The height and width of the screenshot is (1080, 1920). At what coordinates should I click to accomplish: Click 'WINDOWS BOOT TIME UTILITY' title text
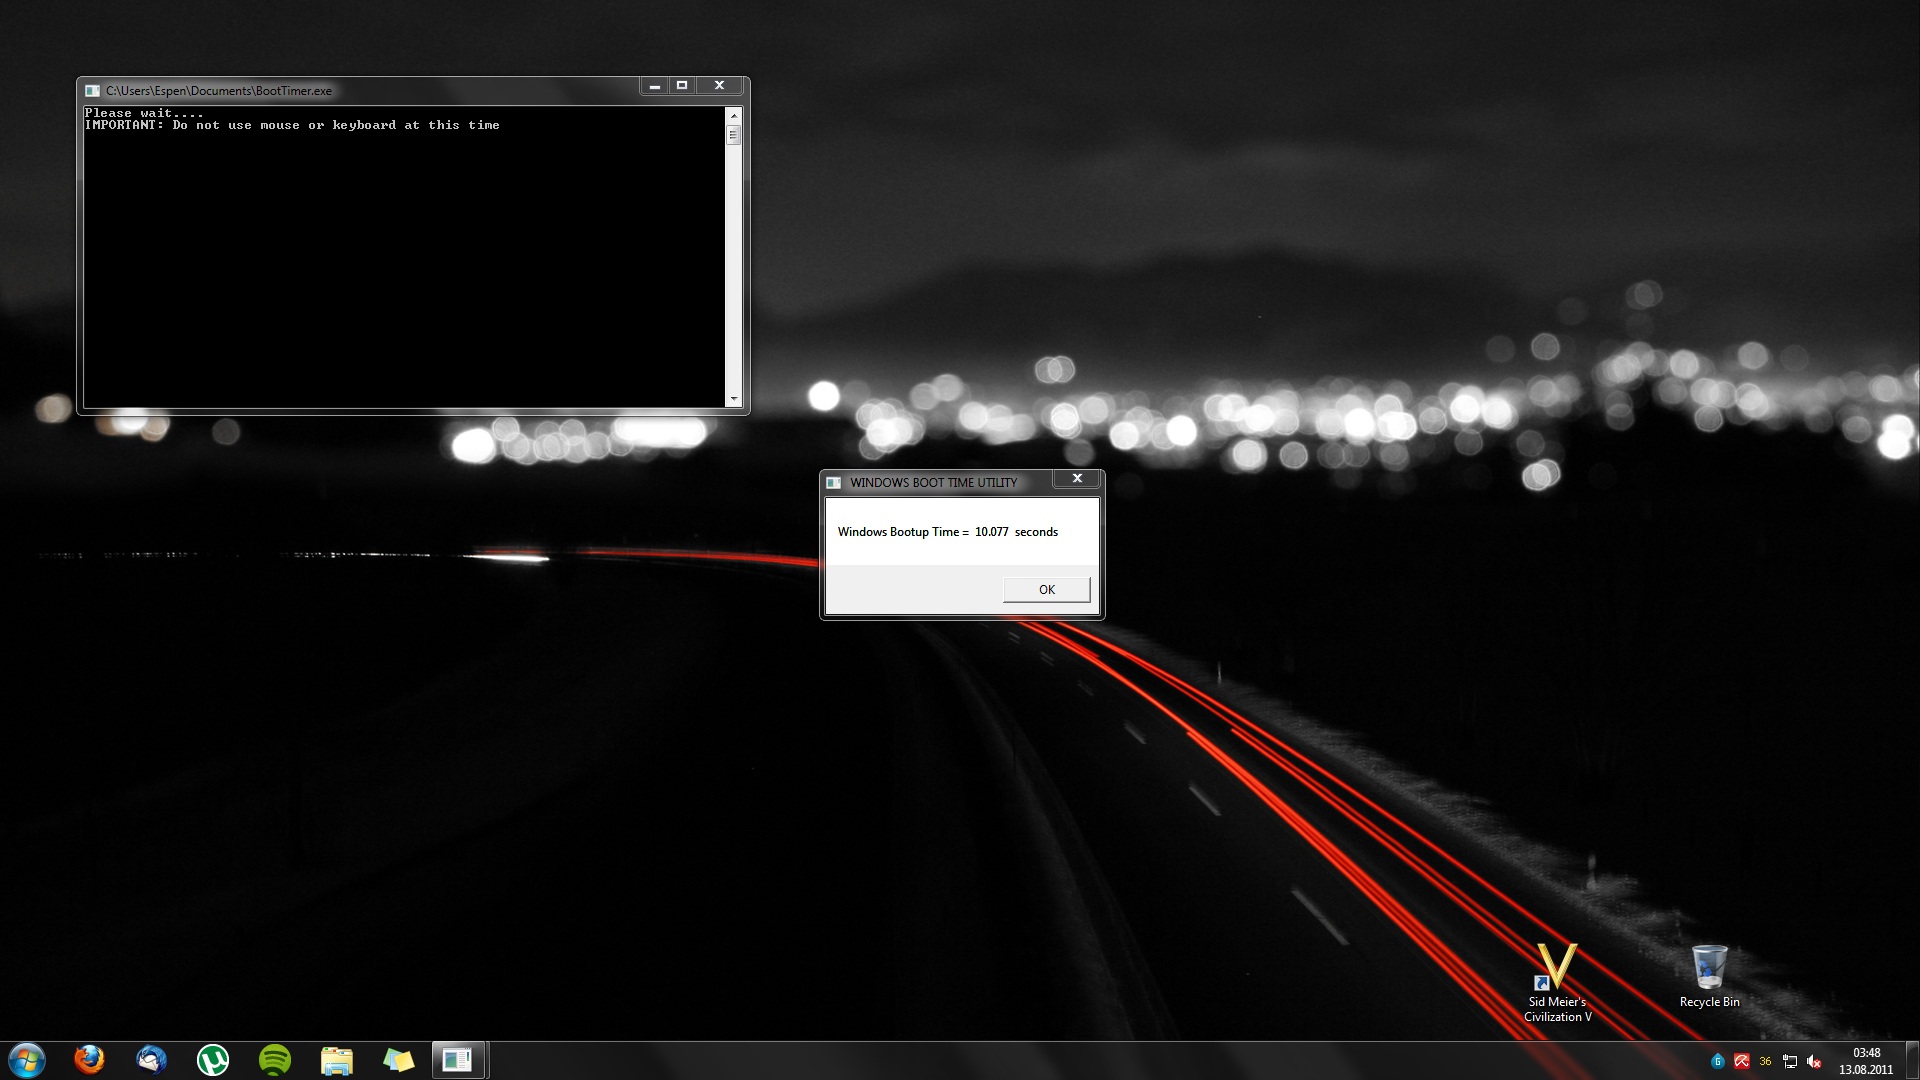pos(933,483)
